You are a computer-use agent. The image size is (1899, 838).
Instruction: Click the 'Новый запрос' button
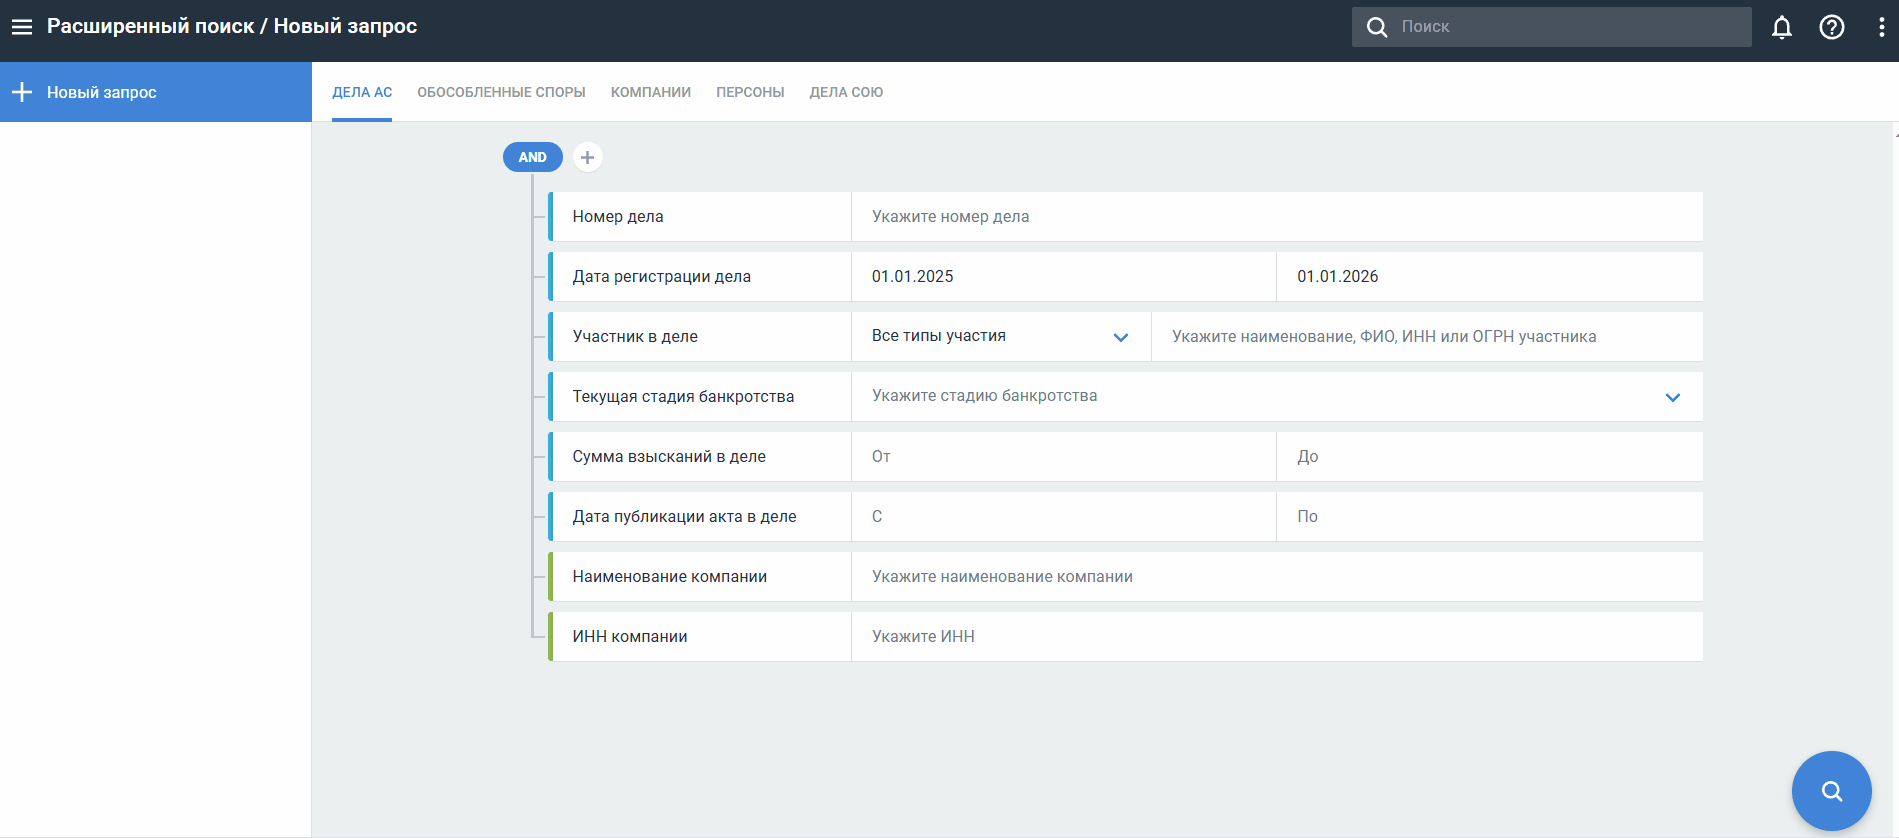click(x=100, y=92)
